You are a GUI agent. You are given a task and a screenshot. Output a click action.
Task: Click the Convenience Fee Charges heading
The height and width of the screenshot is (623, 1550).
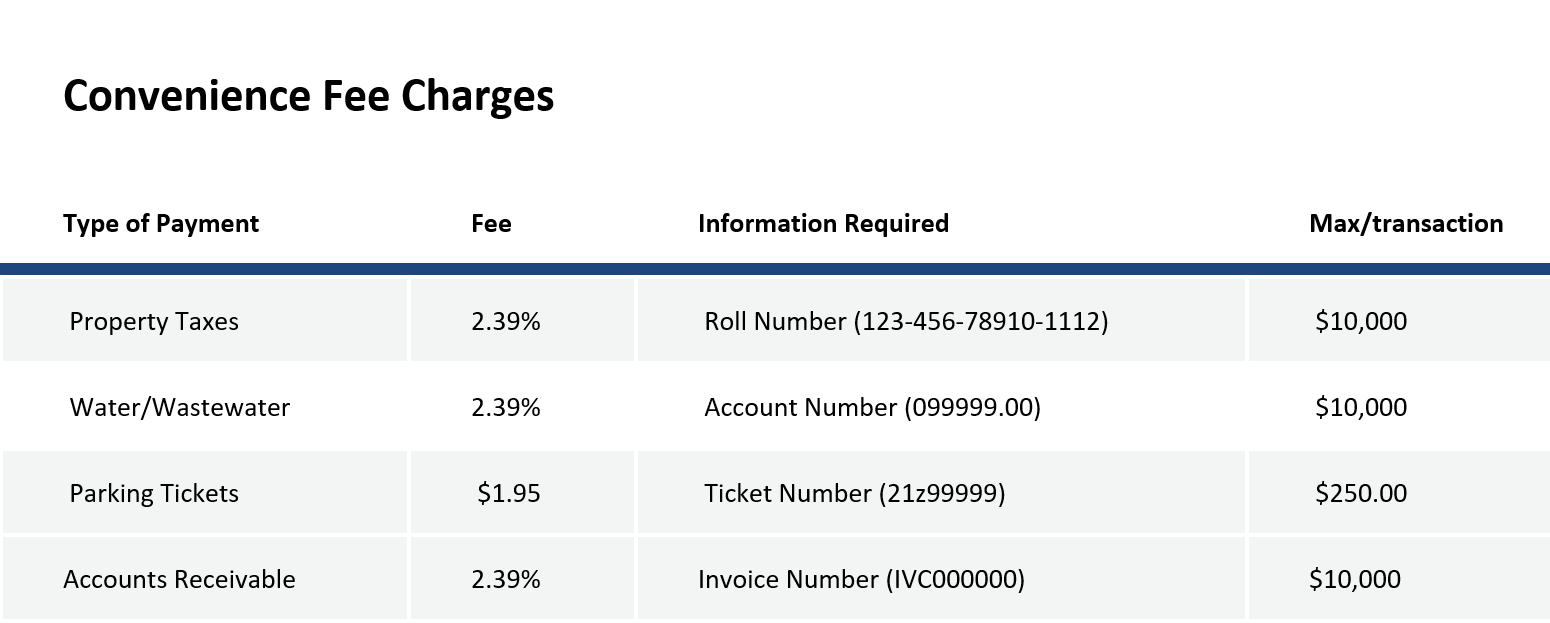pos(308,97)
